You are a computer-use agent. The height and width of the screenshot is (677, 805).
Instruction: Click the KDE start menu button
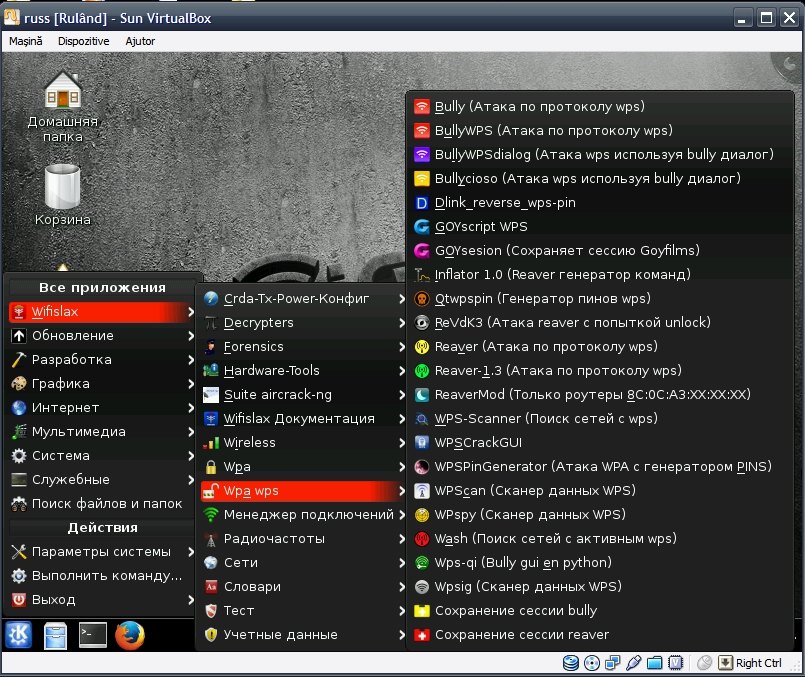tap(18, 635)
